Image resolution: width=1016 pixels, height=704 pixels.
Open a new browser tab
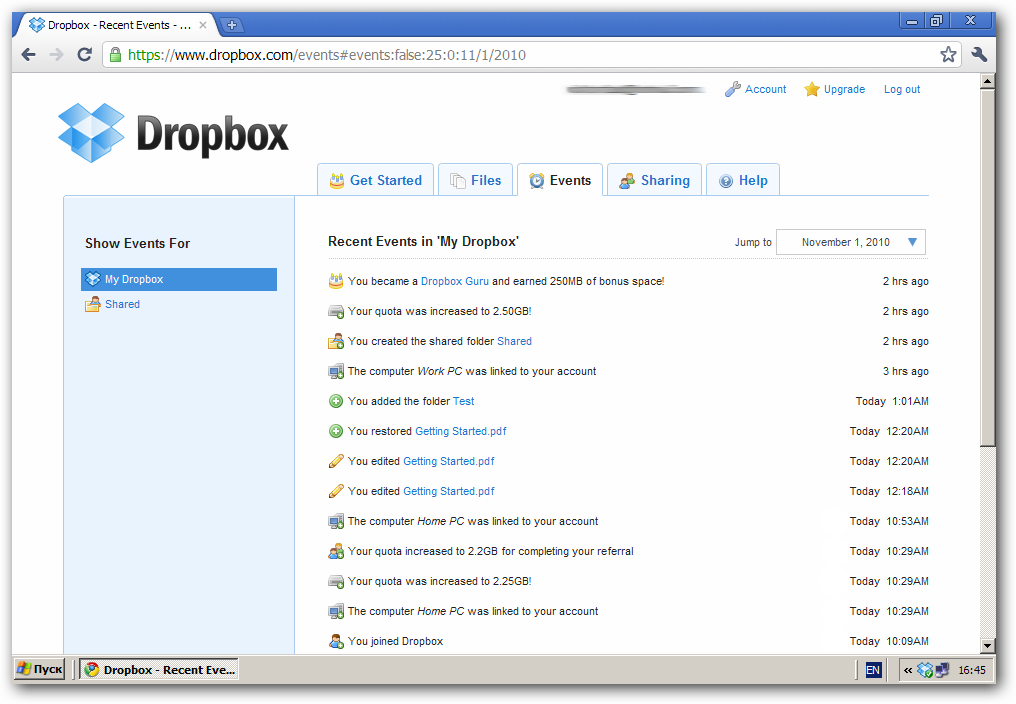coord(231,25)
